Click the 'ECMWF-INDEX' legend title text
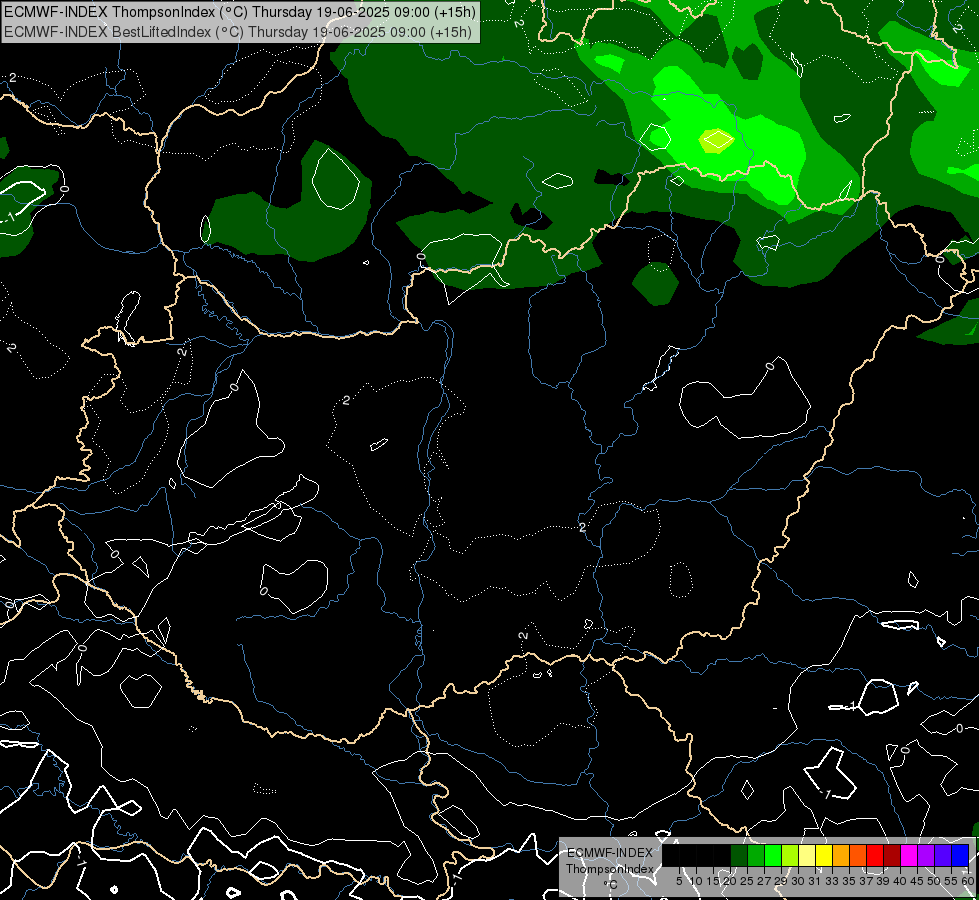Image resolution: width=979 pixels, height=900 pixels. click(610, 853)
